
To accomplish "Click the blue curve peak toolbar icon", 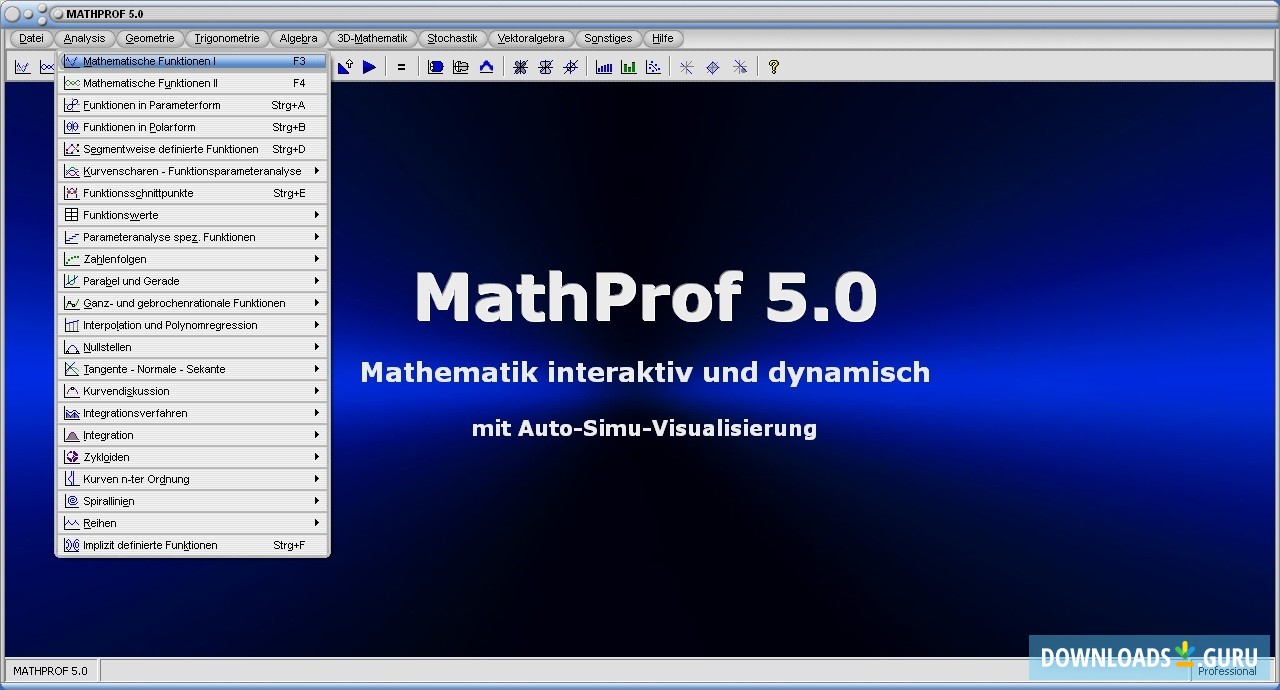I will pyautogui.click(x=486, y=66).
